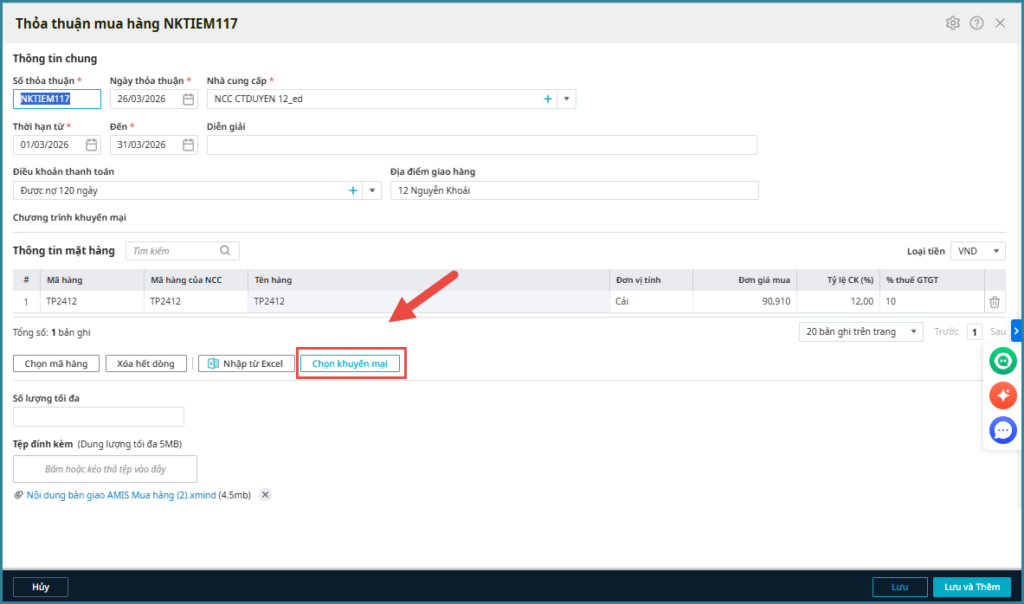
Task: Open the Loại tiền VND dropdown
Action: coord(978,251)
